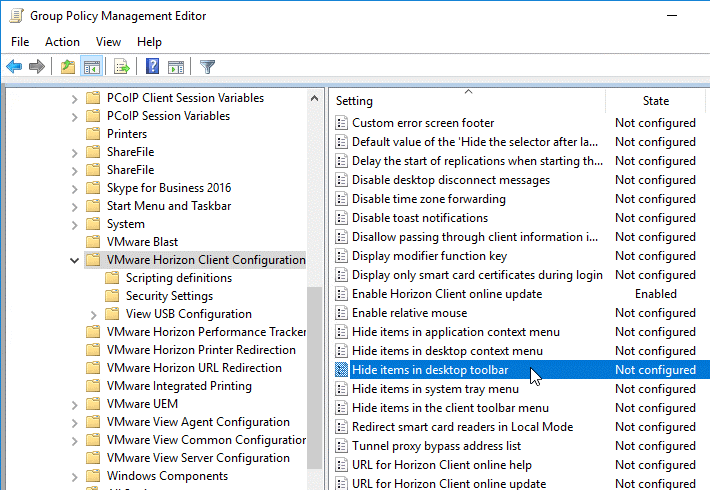Screen dimensions: 710x490
Task: Expand VMware View Agent Configuration node
Action: (x=75, y=423)
